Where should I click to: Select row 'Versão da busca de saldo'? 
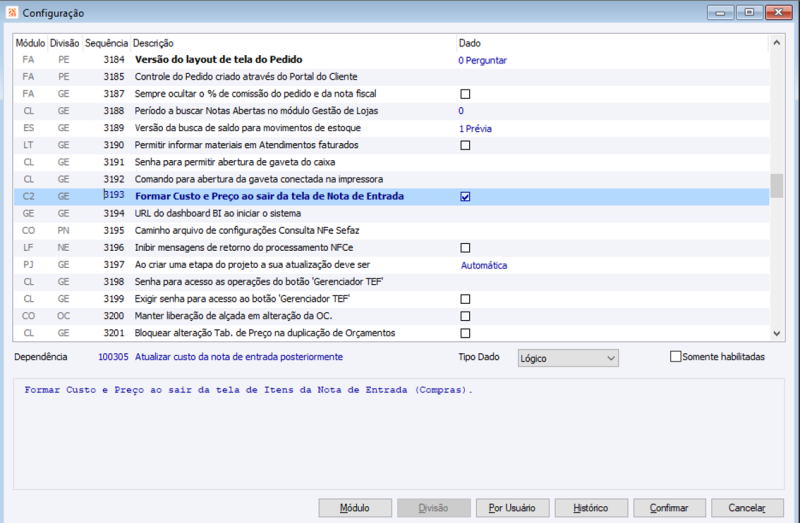[391, 128]
